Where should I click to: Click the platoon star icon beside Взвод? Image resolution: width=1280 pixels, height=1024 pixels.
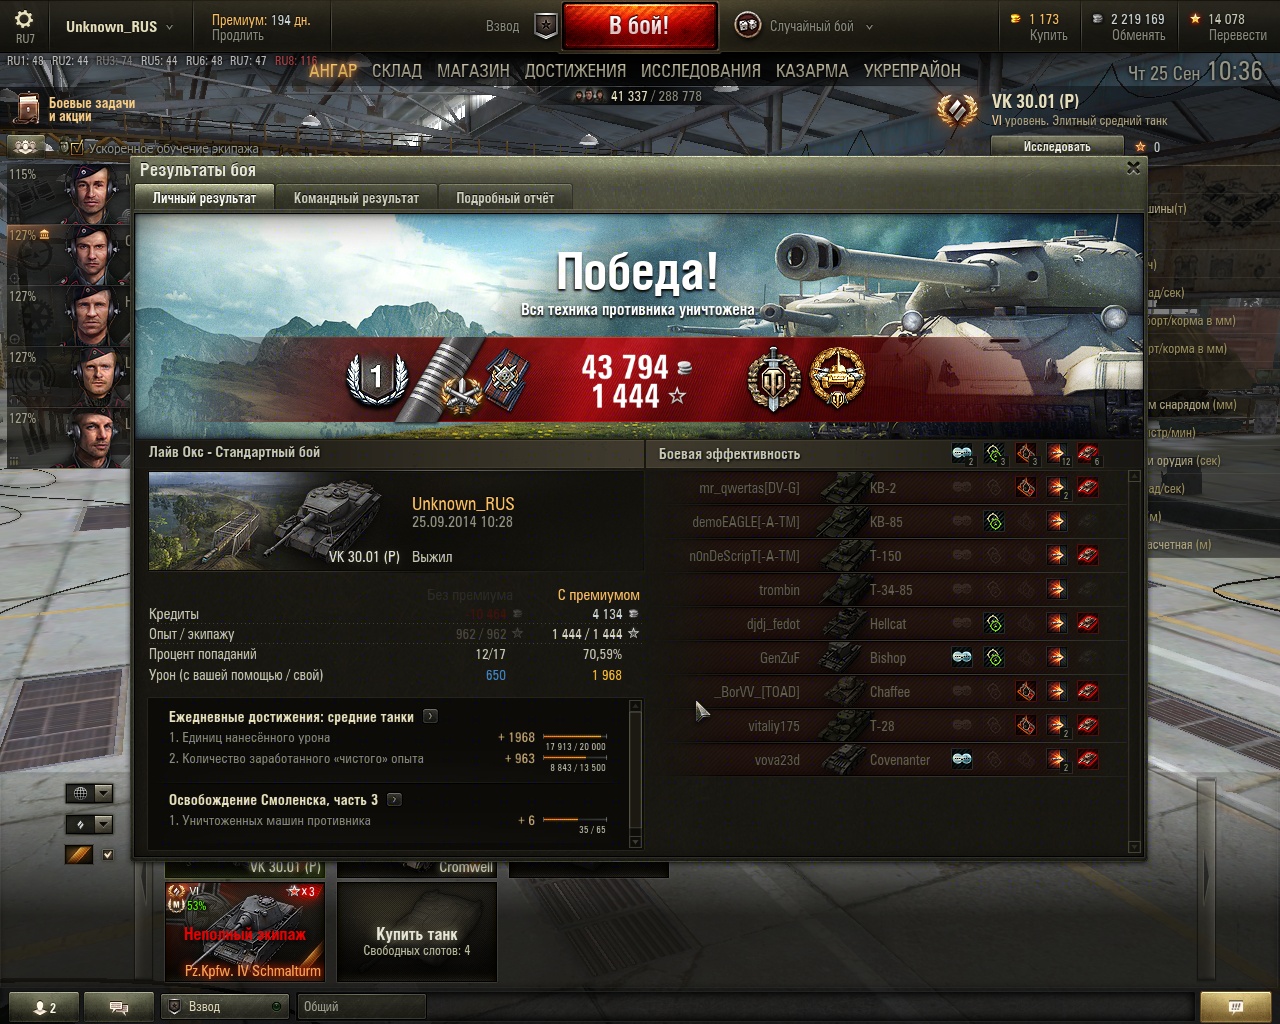pyautogui.click(x=545, y=26)
